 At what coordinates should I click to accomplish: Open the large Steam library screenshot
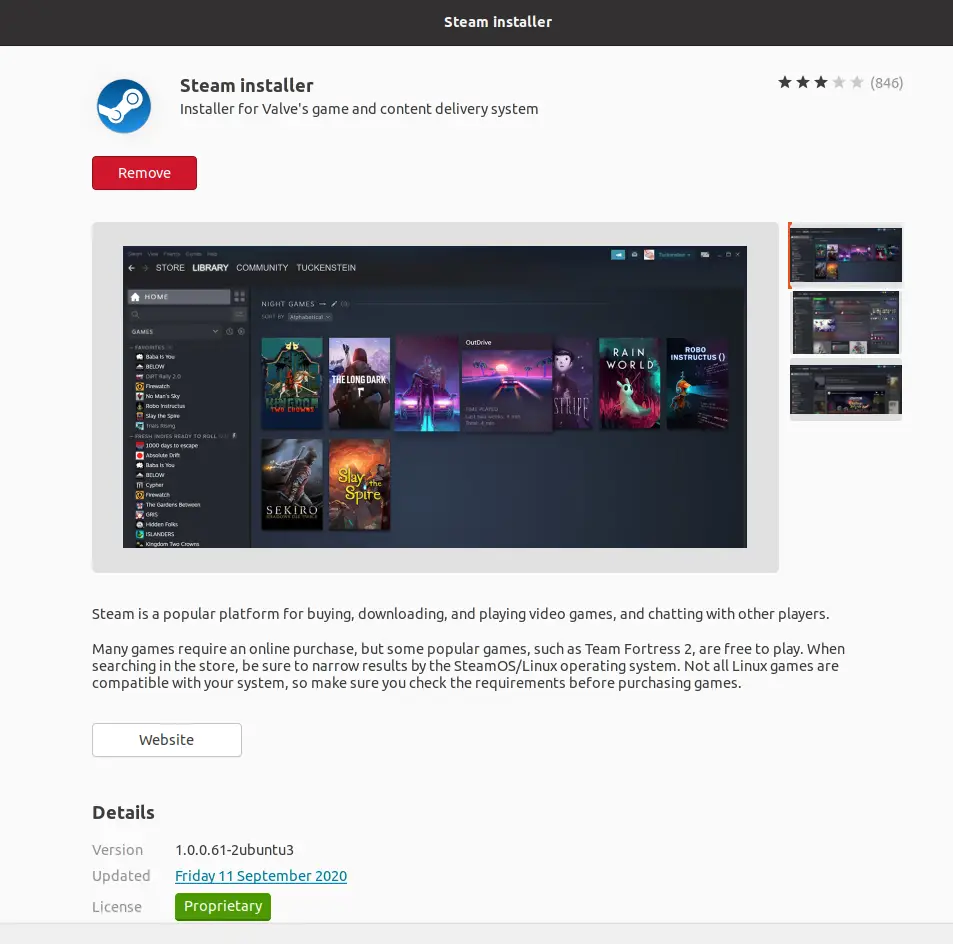tap(435, 397)
